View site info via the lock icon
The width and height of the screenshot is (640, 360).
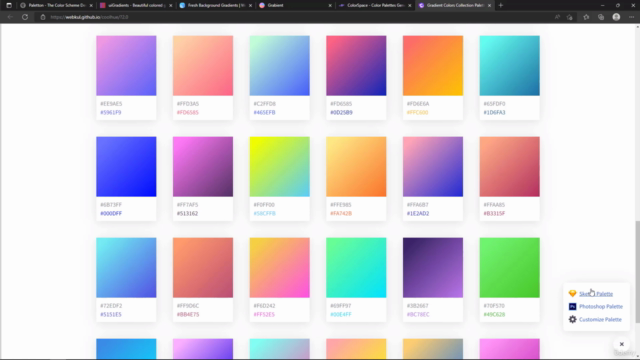(43, 17)
